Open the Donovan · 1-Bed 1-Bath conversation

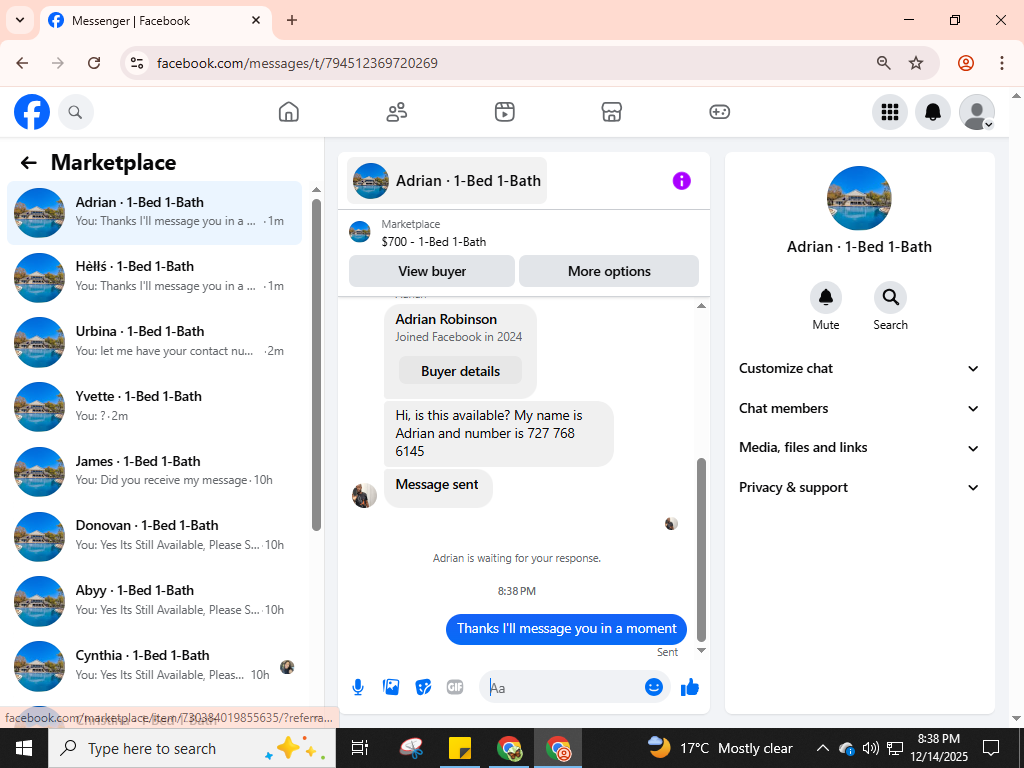point(154,535)
